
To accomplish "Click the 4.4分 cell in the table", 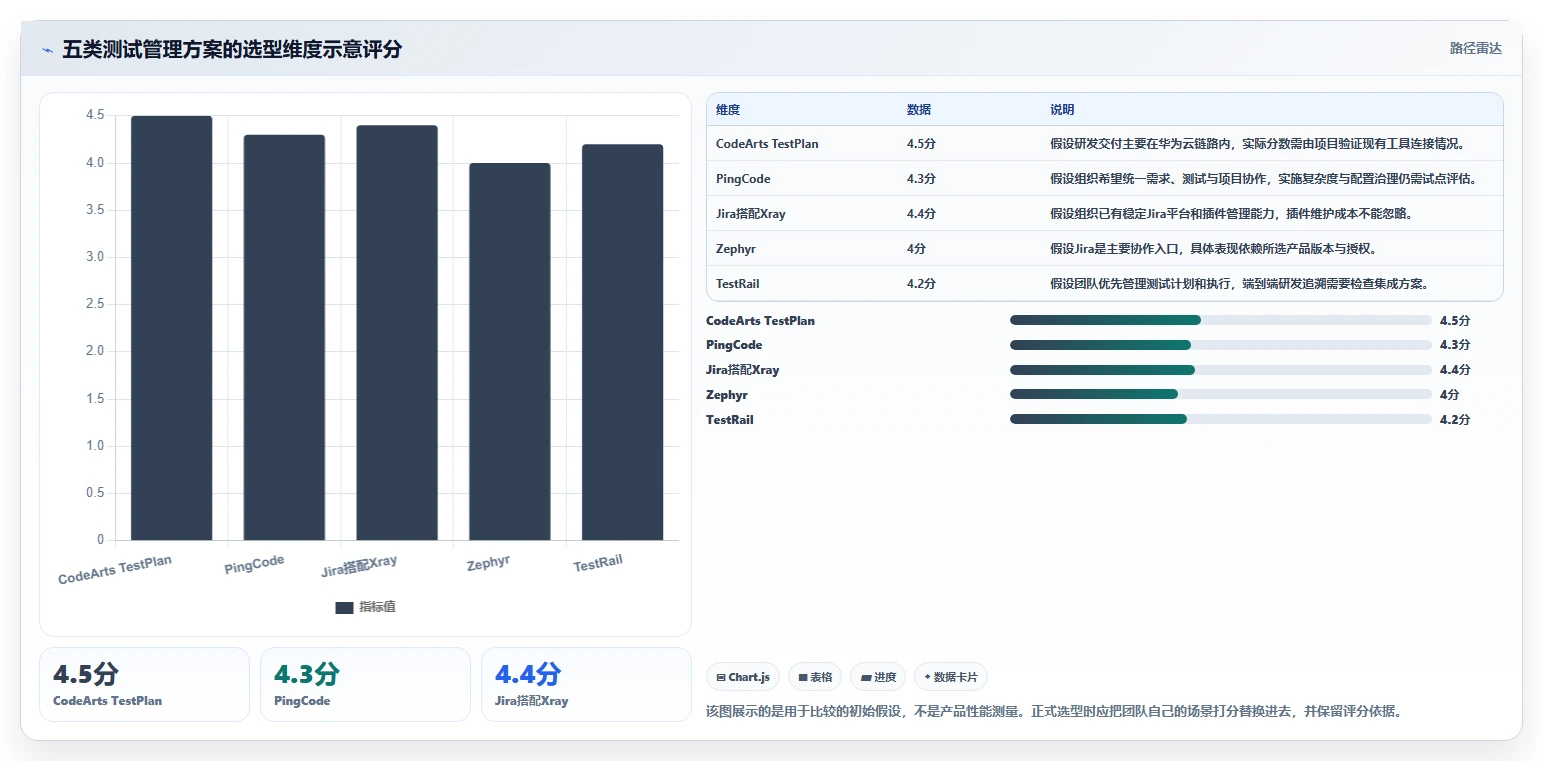I will (x=921, y=214).
